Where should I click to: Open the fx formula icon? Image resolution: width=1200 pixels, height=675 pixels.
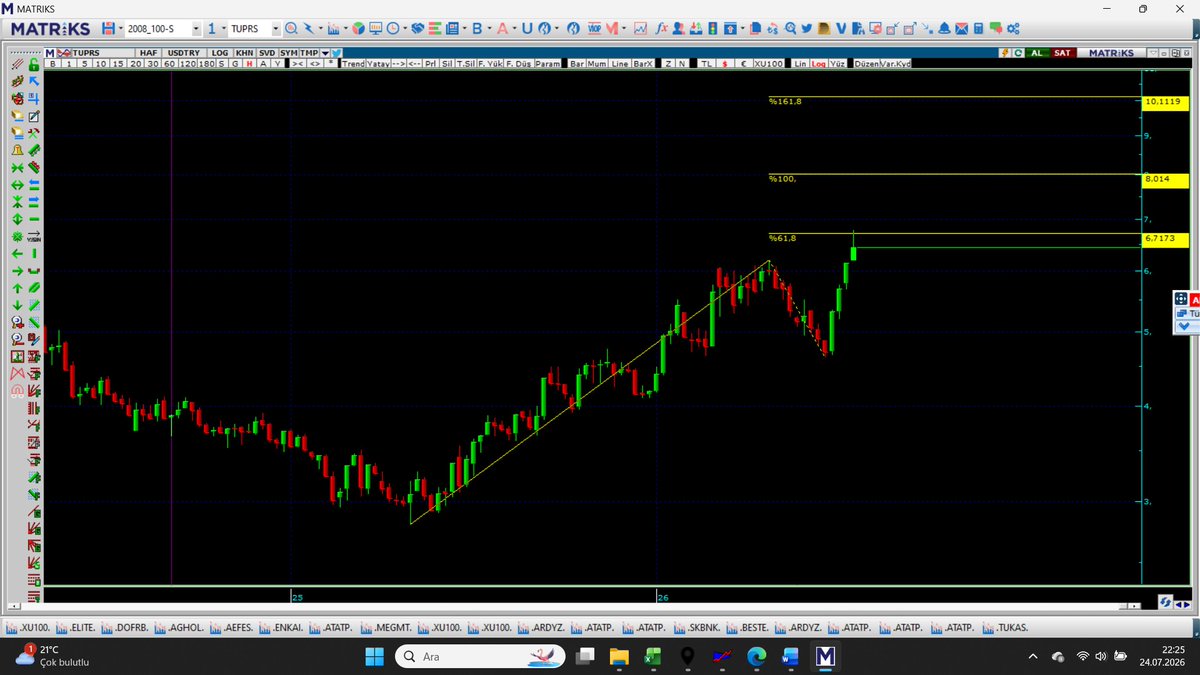pos(661,29)
